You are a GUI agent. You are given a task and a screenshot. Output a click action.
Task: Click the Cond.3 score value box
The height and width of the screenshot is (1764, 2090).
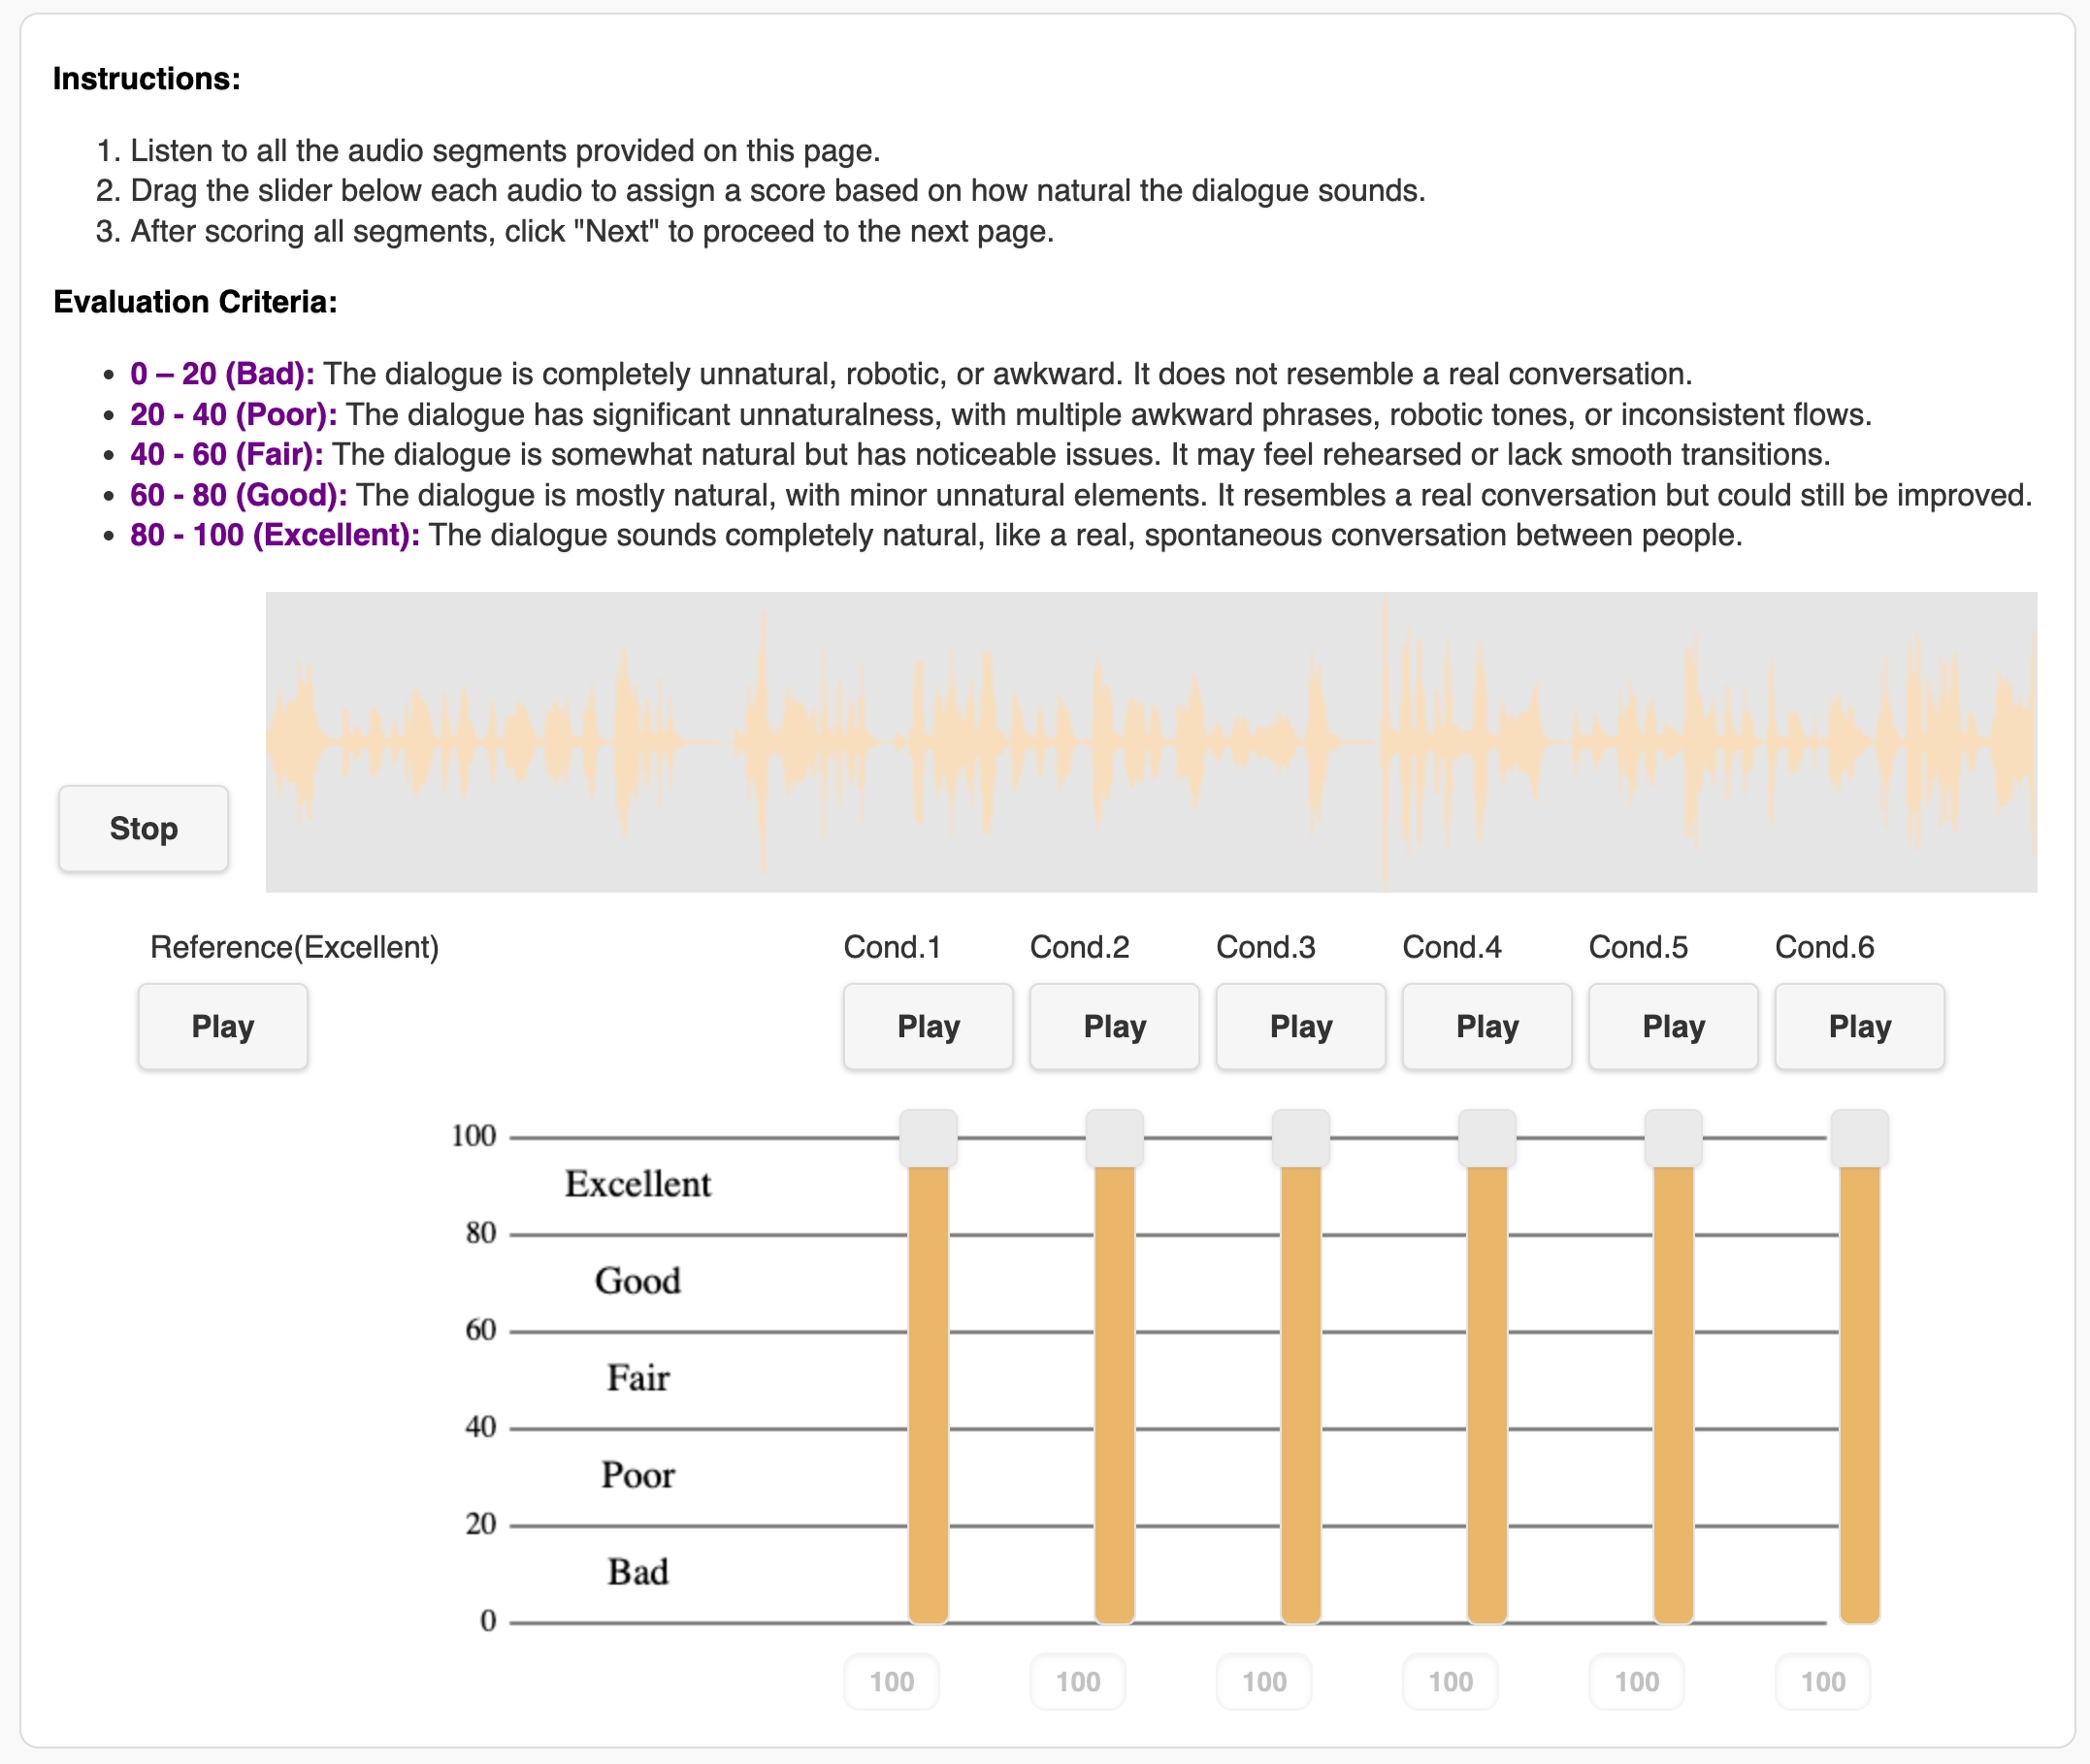1263,1682
